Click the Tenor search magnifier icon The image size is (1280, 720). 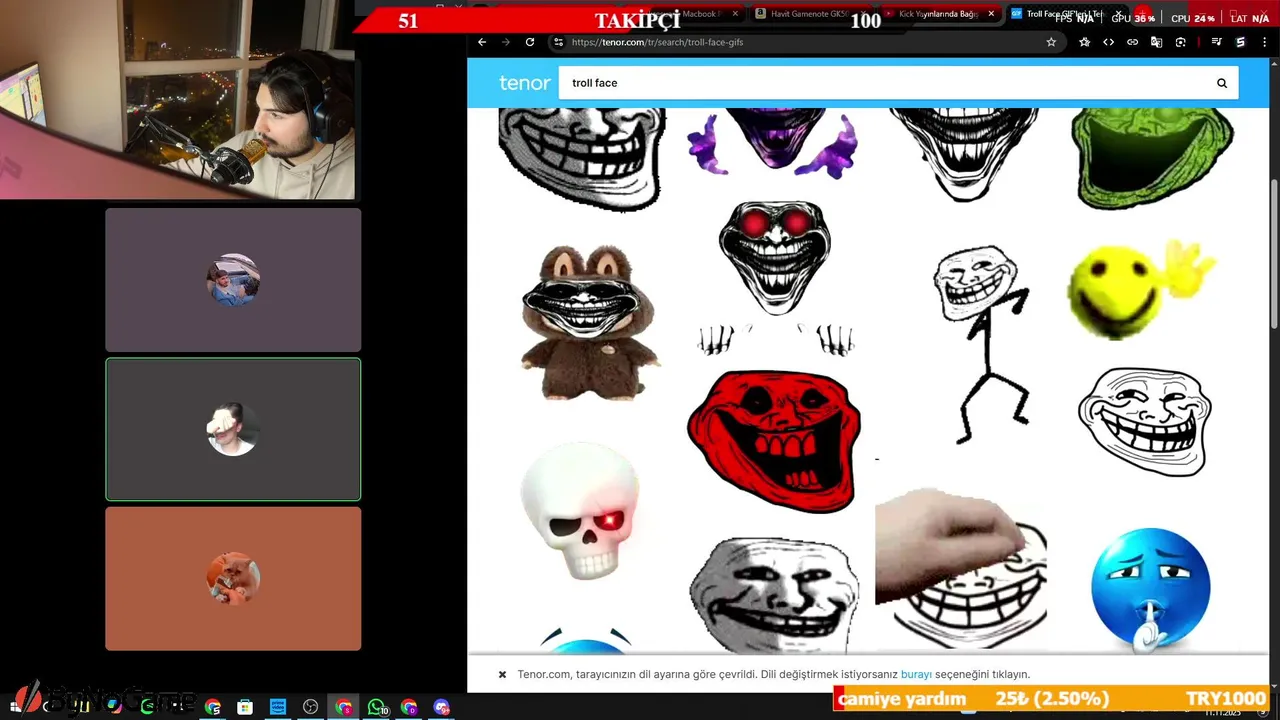(x=1221, y=83)
